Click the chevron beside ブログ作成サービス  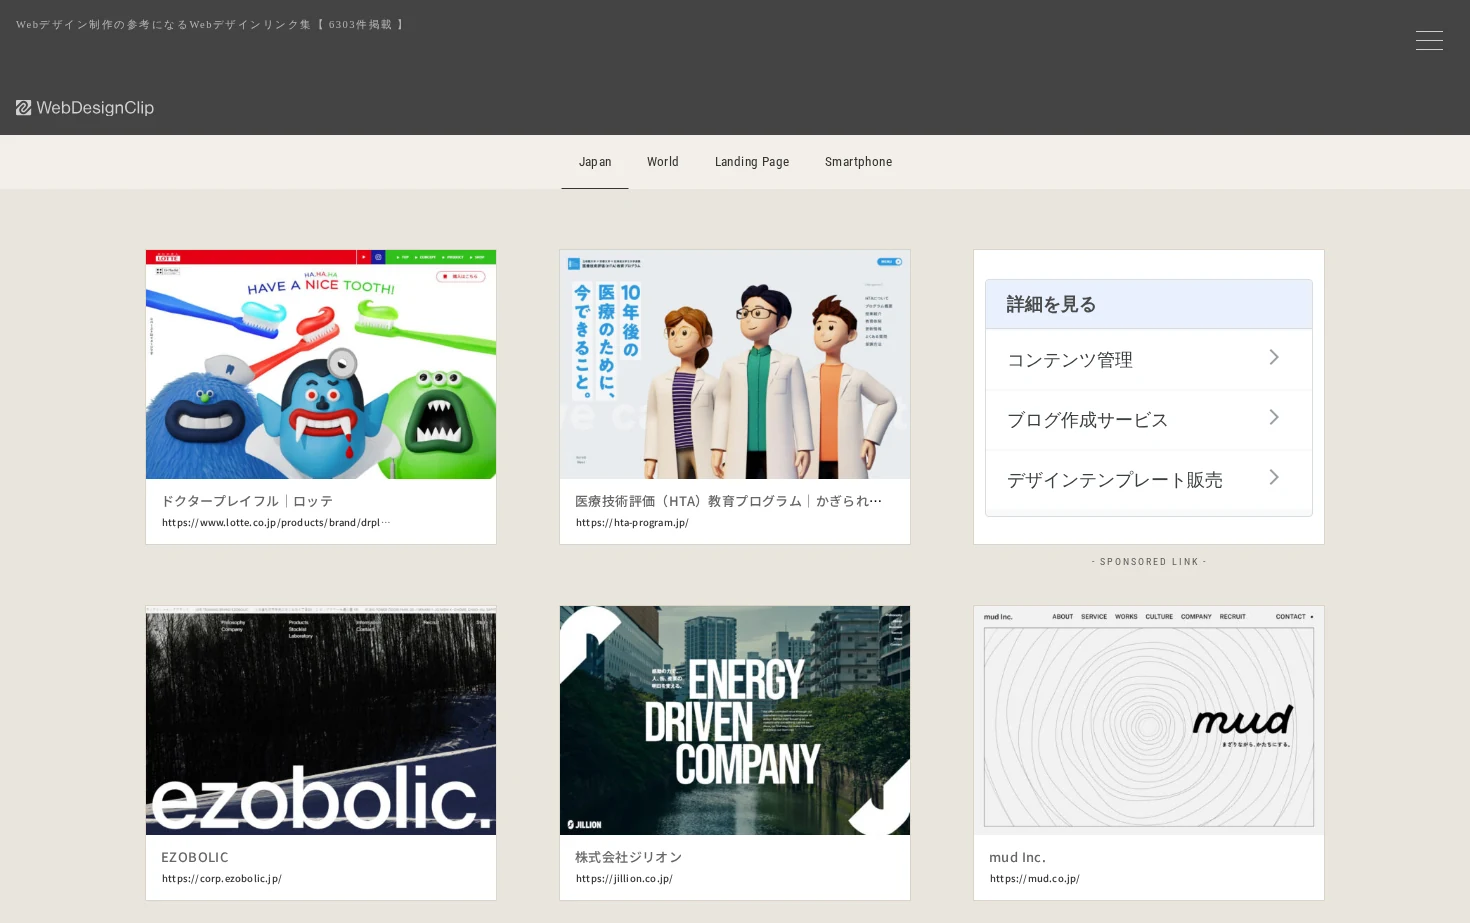(1274, 417)
